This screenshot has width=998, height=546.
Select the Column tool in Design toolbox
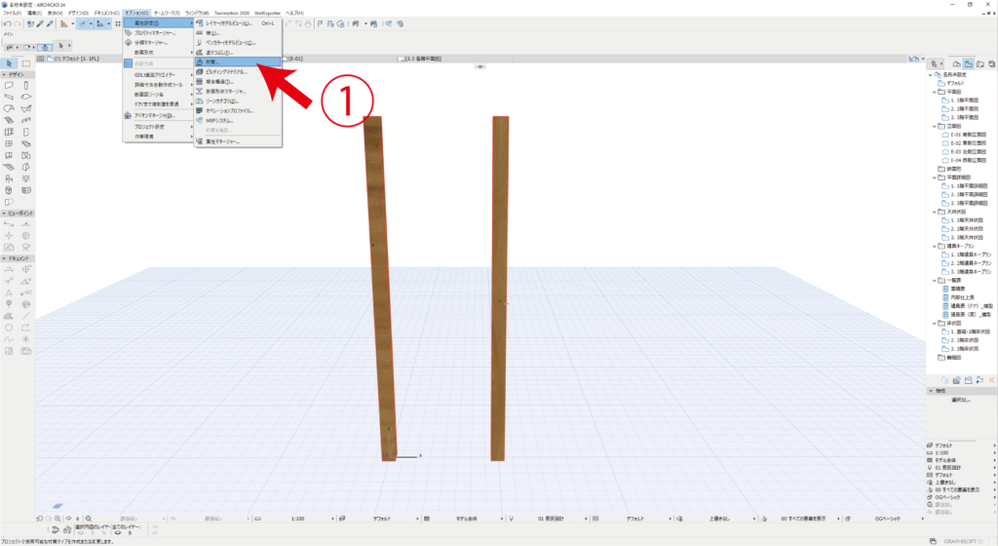[26, 85]
